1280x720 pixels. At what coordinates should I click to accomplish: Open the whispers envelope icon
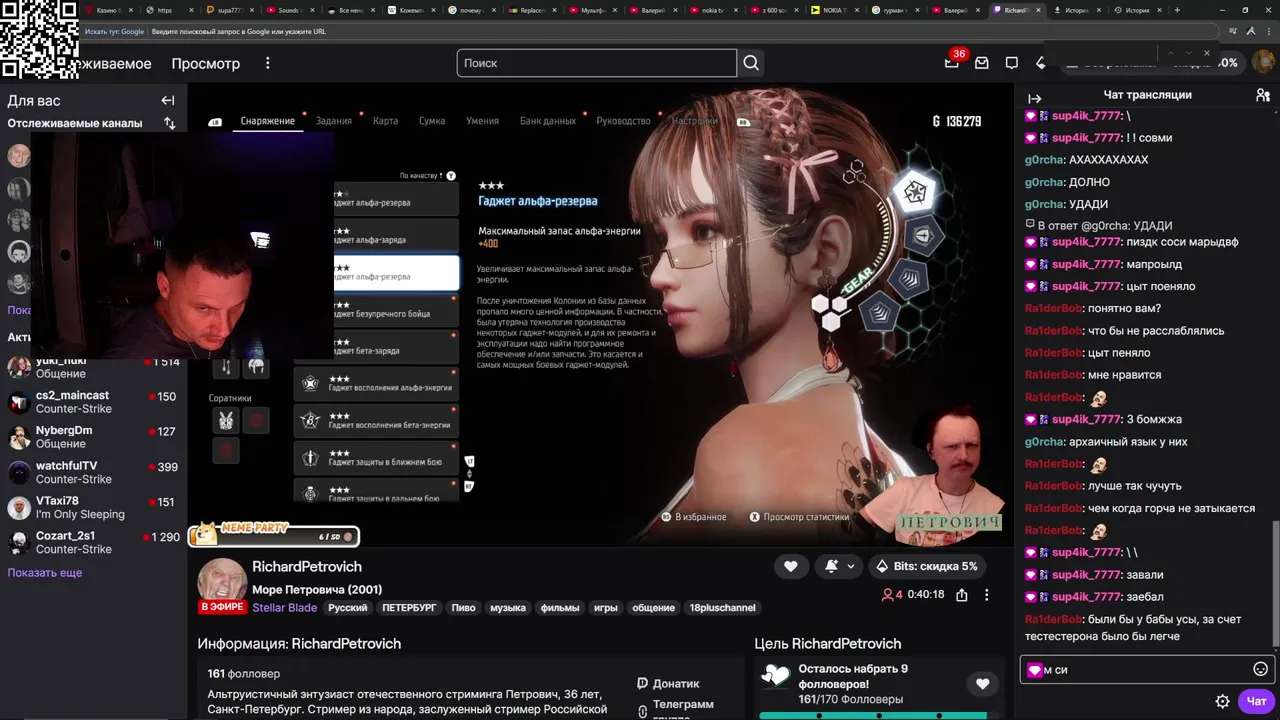click(982, 63)
